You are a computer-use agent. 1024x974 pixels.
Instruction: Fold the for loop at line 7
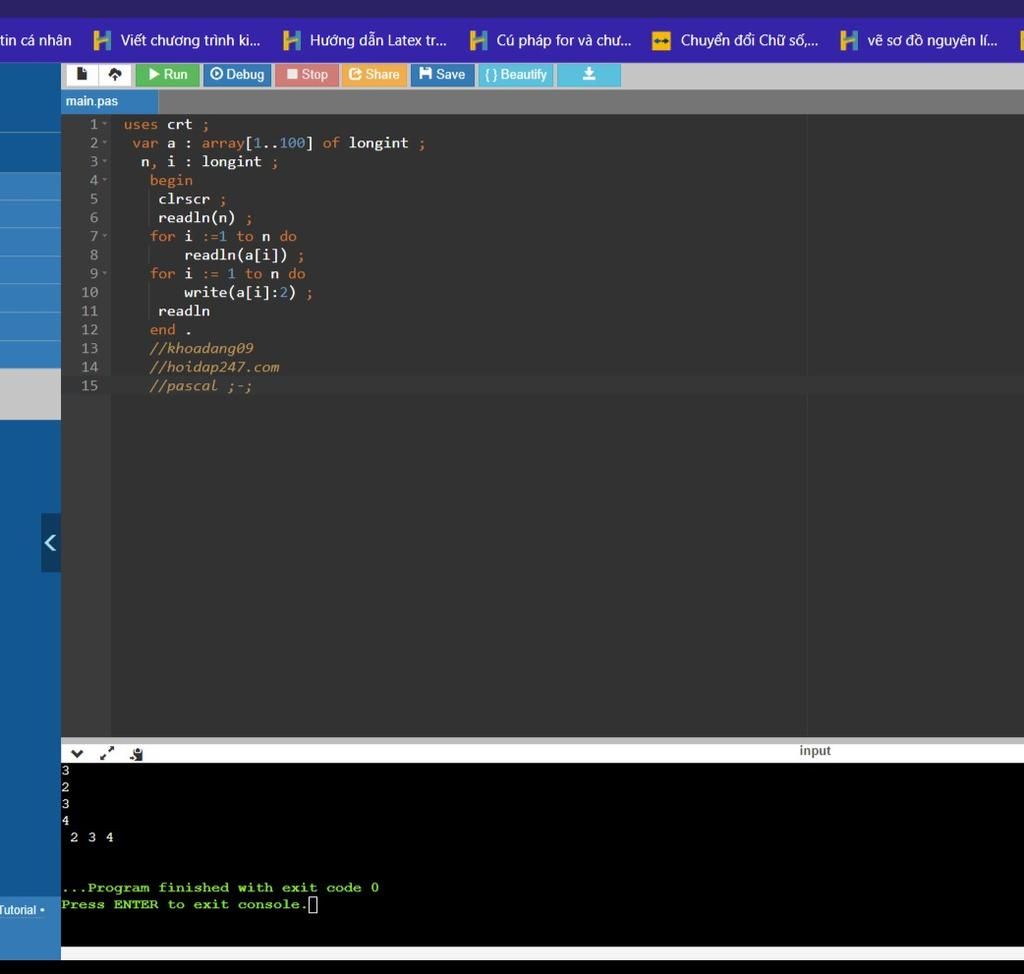pos(104,236)
